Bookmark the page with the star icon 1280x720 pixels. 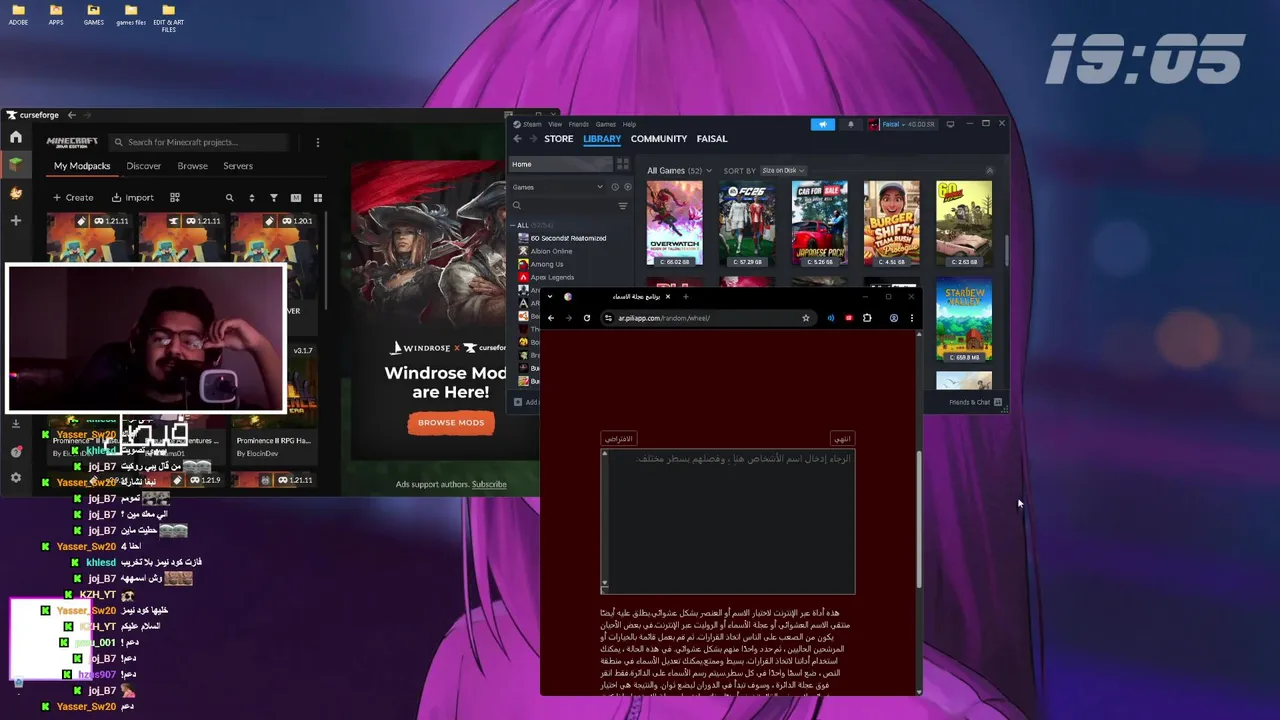click(805, 318)
